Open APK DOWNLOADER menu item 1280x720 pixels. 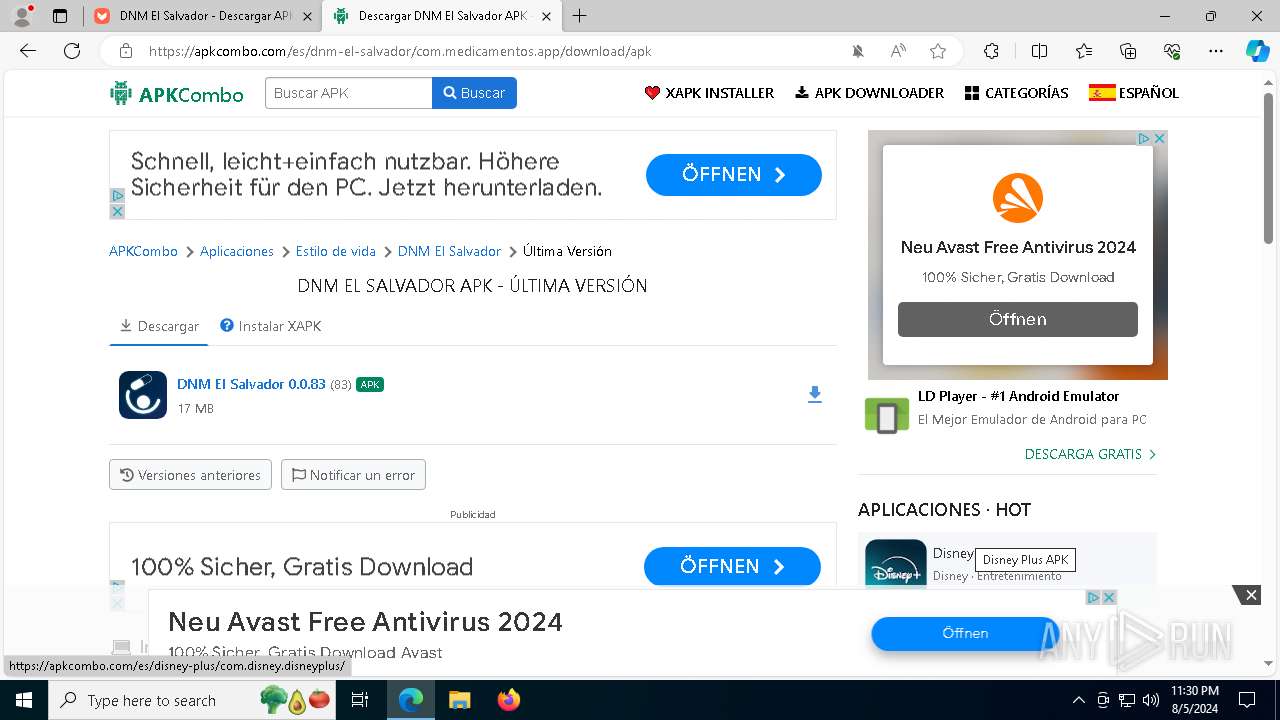point(869,93)
